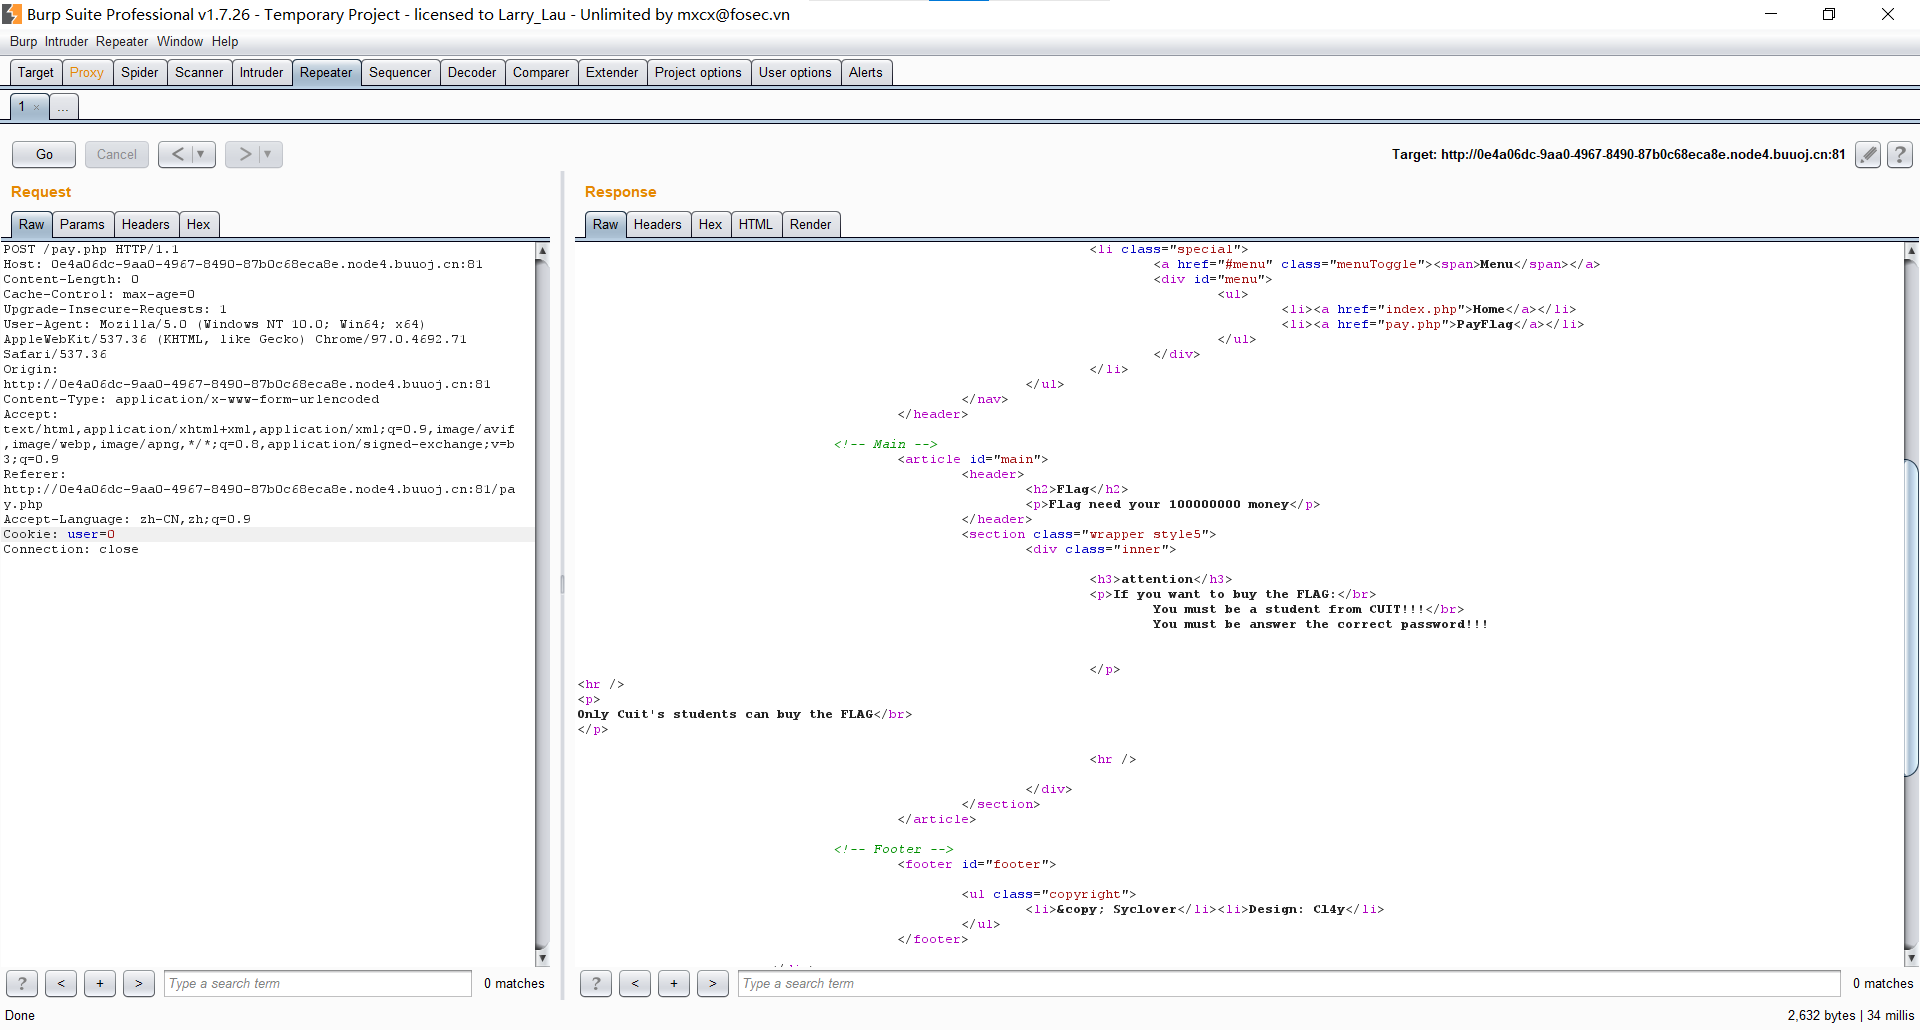Switch to the Intruder tool tab
This screenshot has height=1030, width=1920.
click(x=261, y=72)
